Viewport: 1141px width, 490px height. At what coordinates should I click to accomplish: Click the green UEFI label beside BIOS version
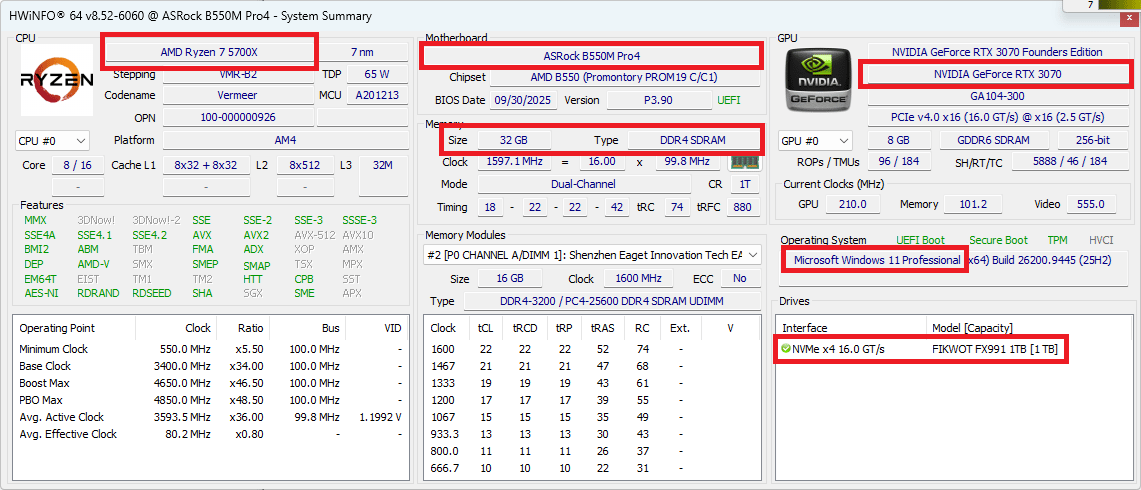coord(730,100)
